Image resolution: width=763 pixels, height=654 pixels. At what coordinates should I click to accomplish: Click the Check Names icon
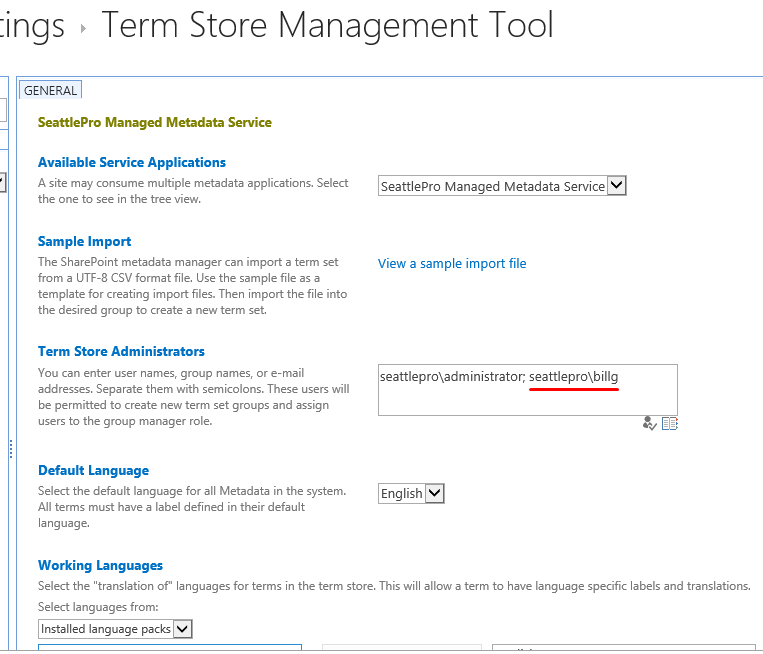[x=649, y=423]
